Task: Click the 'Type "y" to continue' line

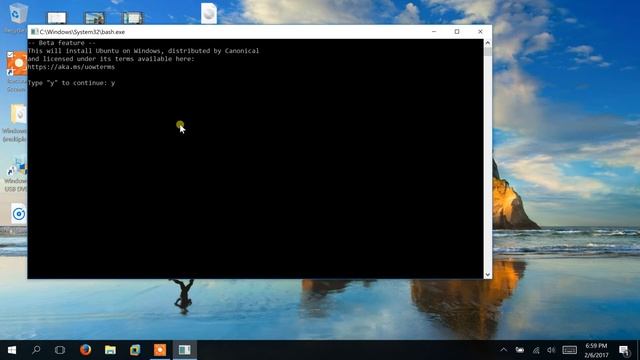Action: pos(71,83)
